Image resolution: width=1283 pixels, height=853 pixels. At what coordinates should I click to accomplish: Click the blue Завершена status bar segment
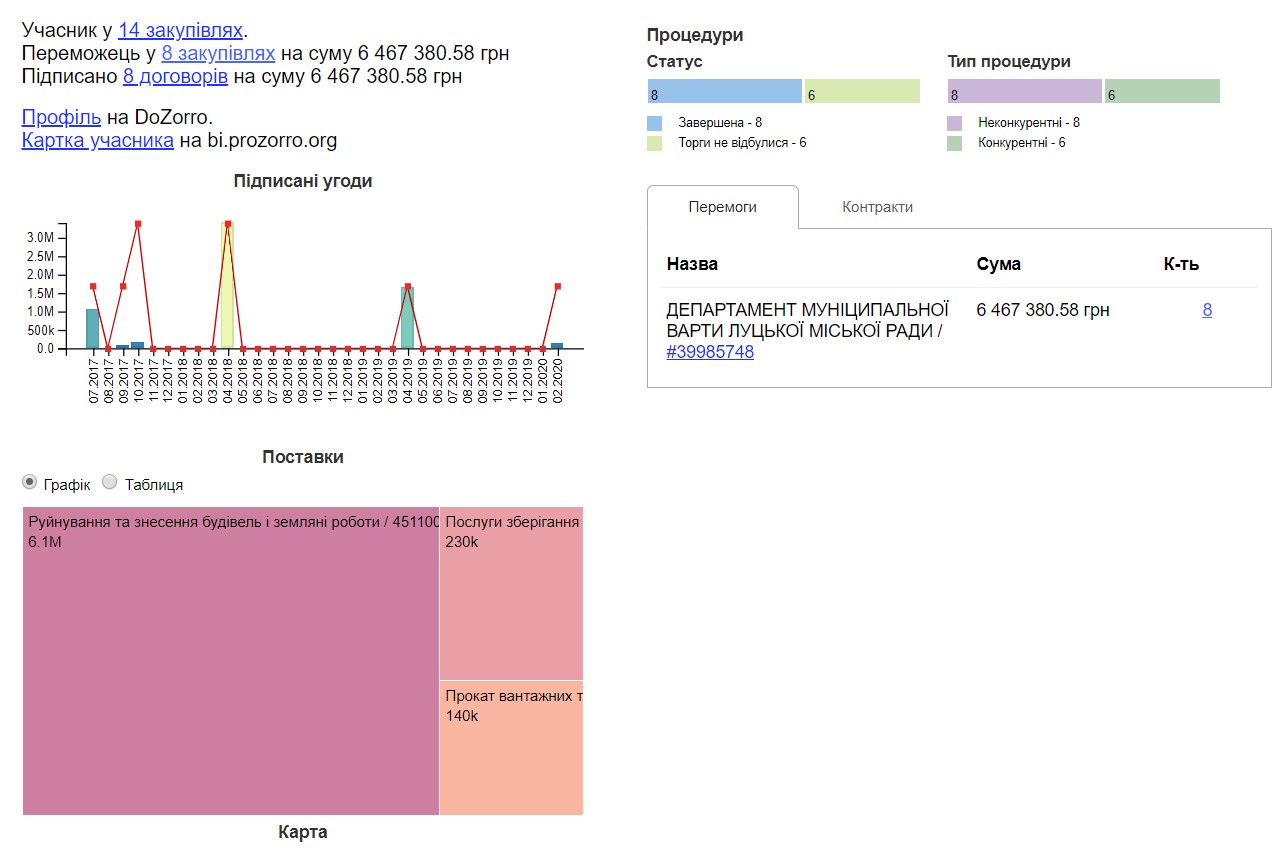click(724, 92)
